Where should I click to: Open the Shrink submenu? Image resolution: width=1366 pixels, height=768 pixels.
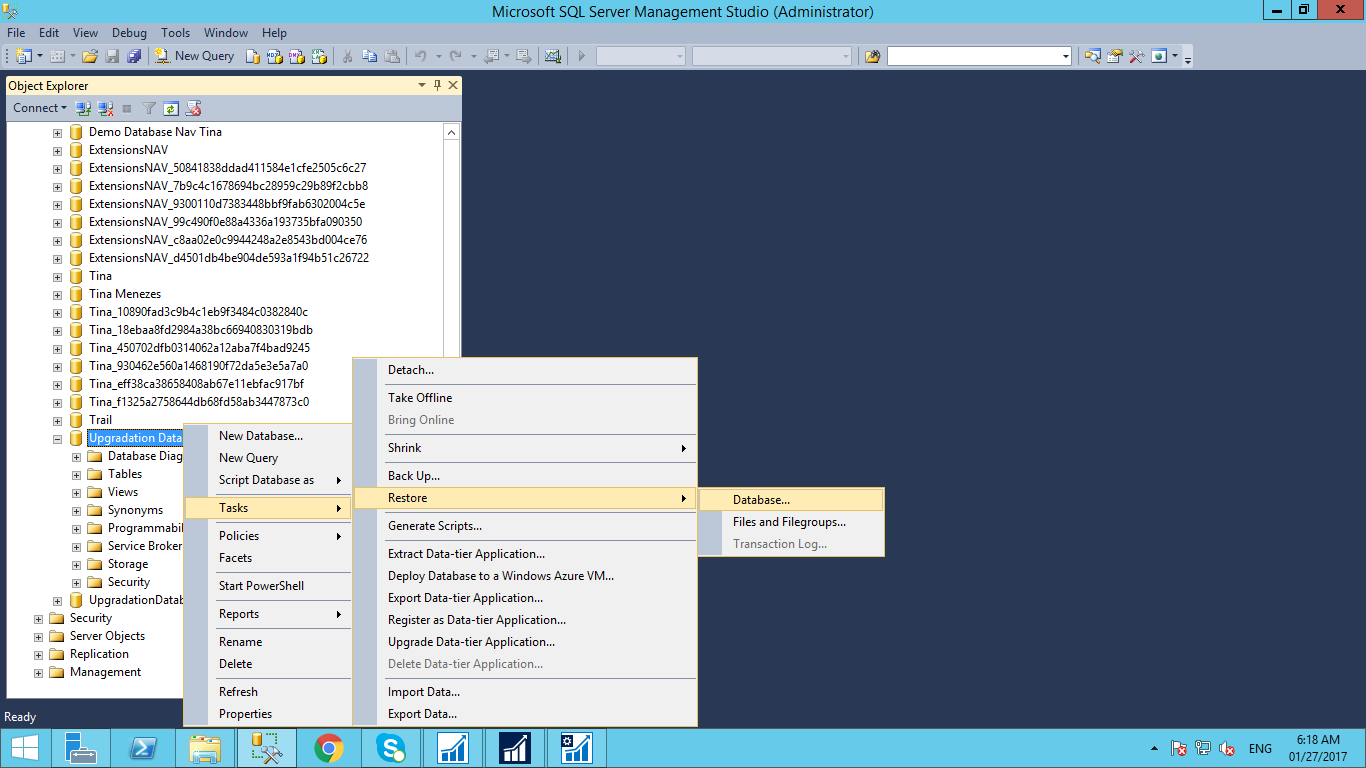pyautogui.click(x=525, y=448)
